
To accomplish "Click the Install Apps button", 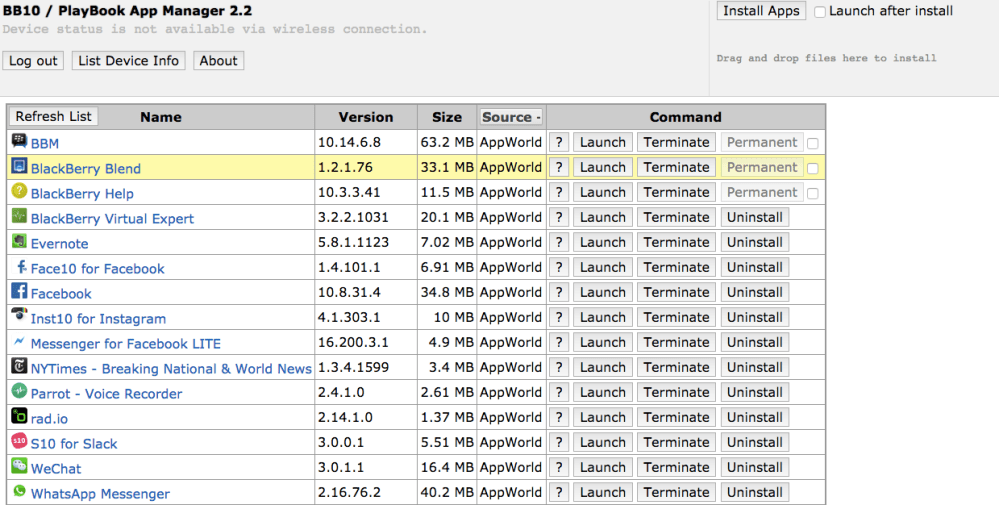I will click(x=761, y=11).
